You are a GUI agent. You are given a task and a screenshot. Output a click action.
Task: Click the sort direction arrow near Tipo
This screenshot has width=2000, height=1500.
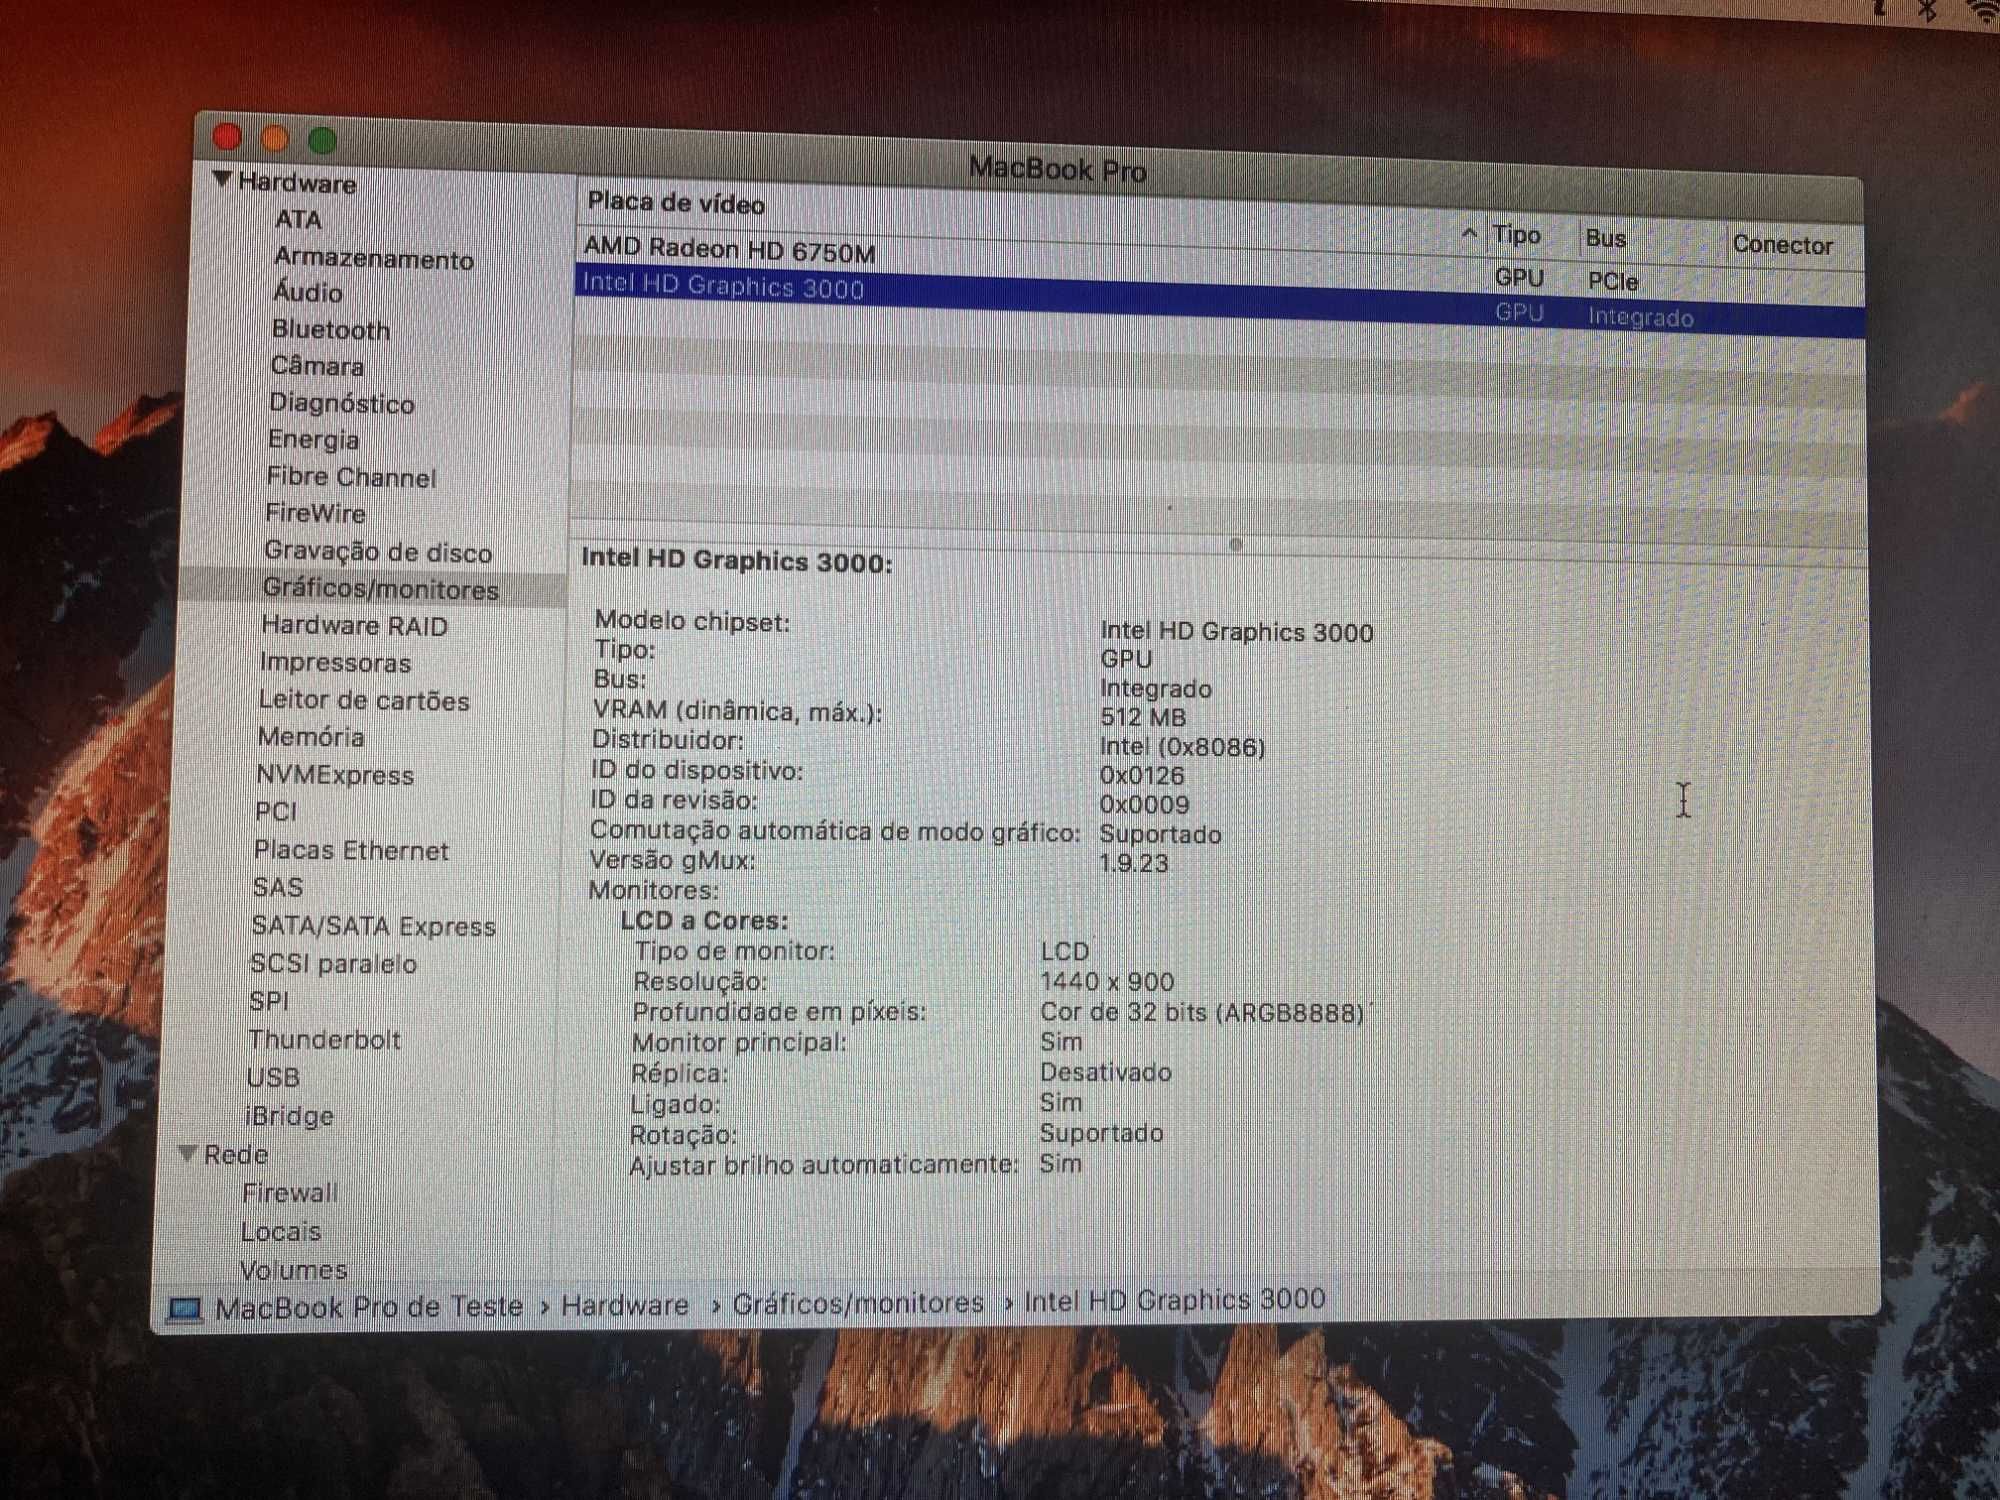(1468, 233)
